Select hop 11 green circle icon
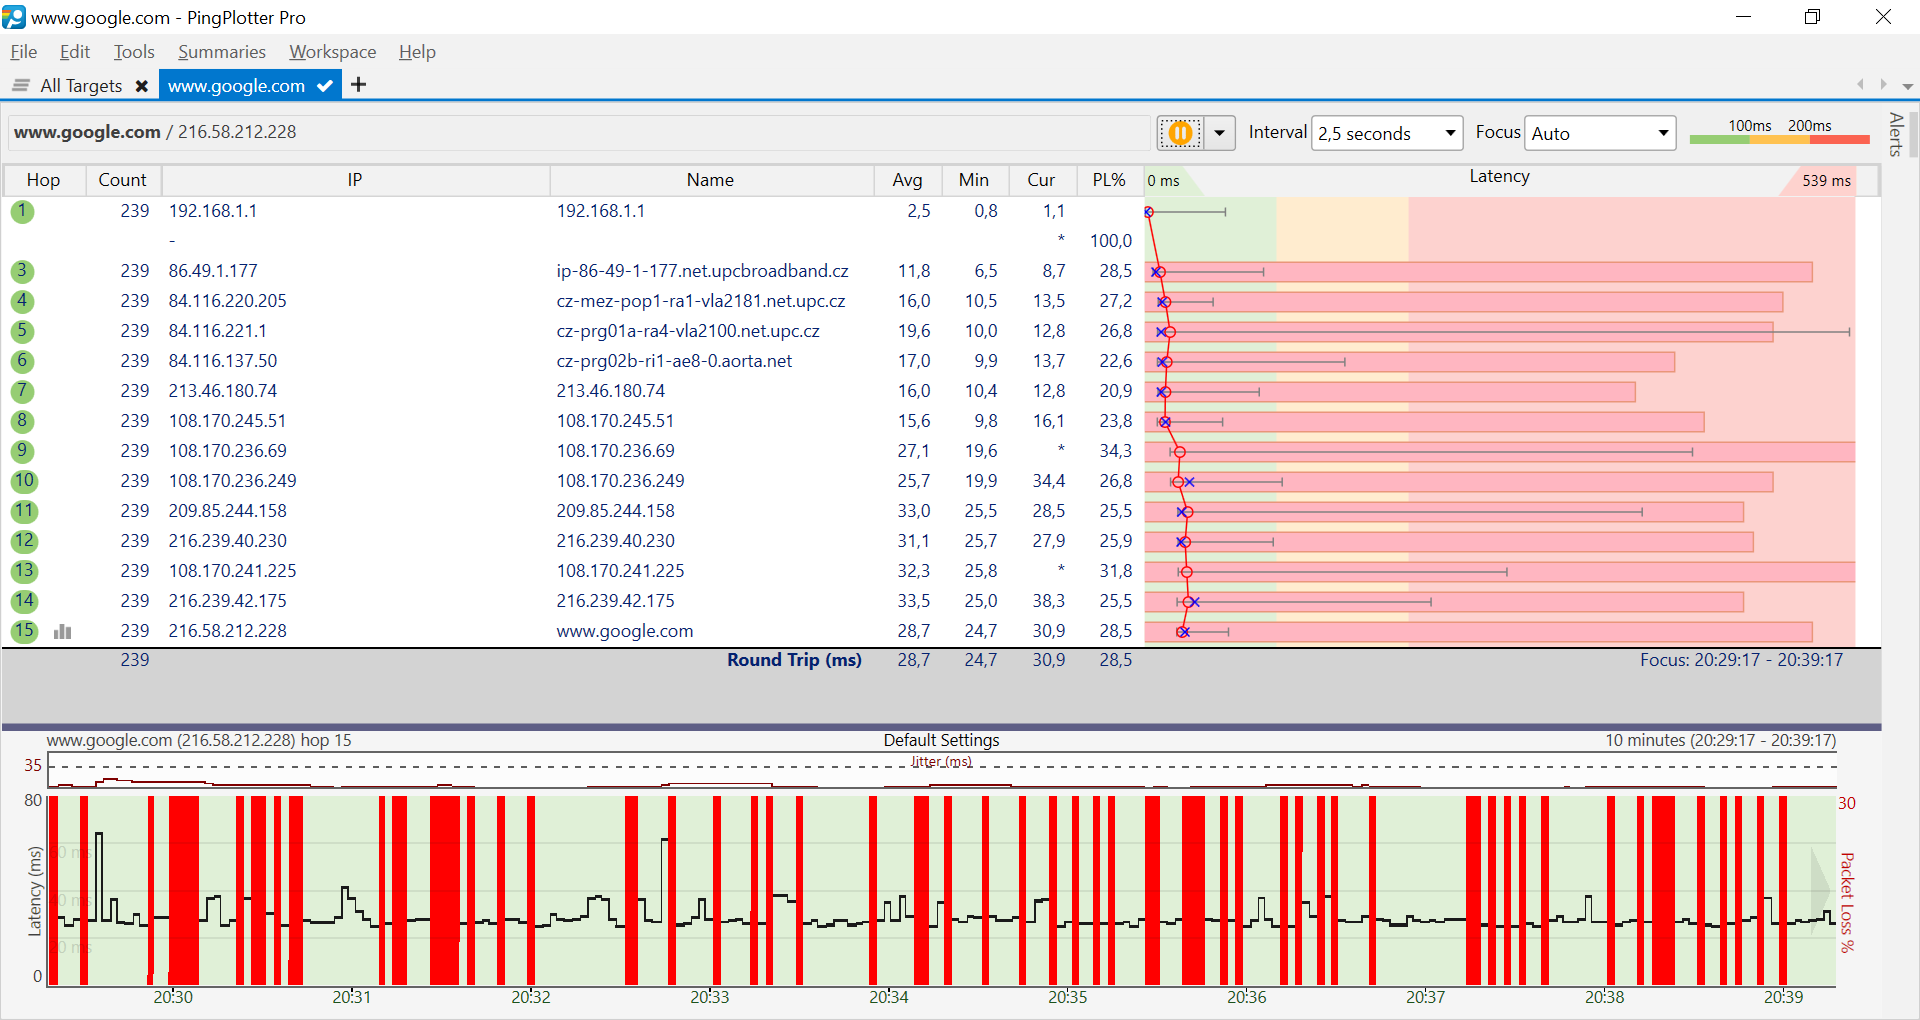The image size is (1920, 1020). click(24, 511)
